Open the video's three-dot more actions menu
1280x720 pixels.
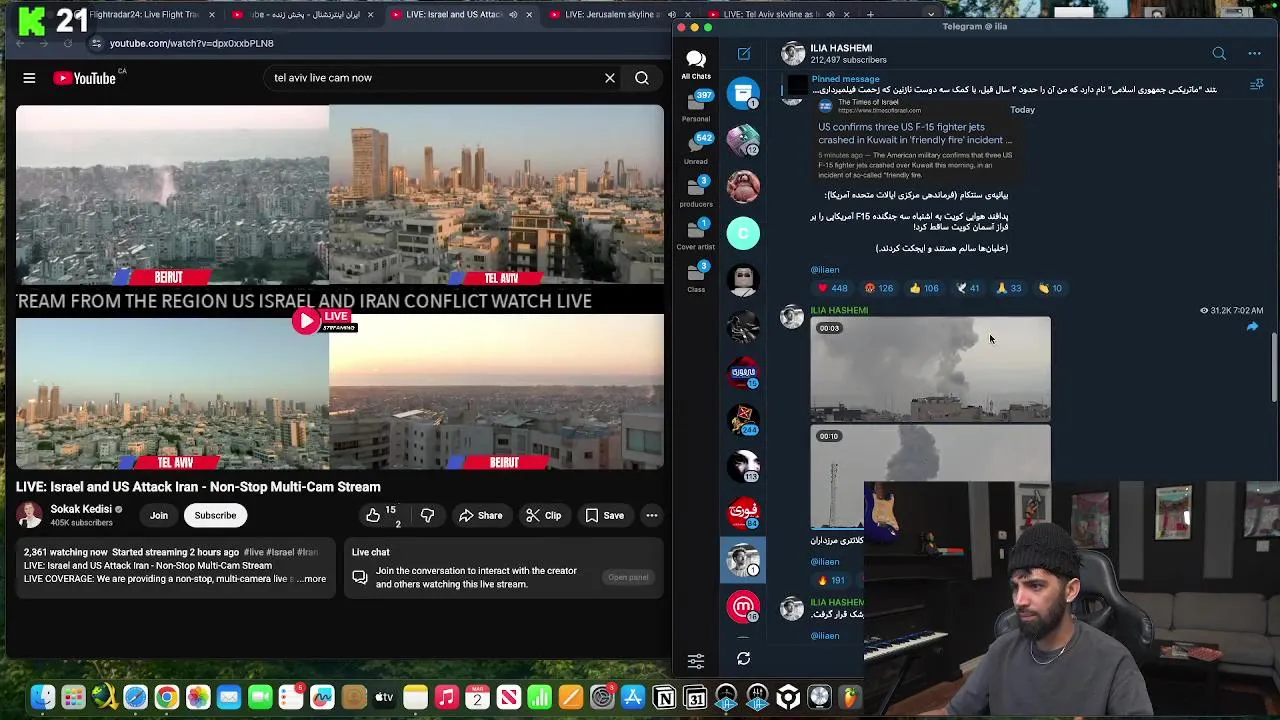click(x=651, y=515)
